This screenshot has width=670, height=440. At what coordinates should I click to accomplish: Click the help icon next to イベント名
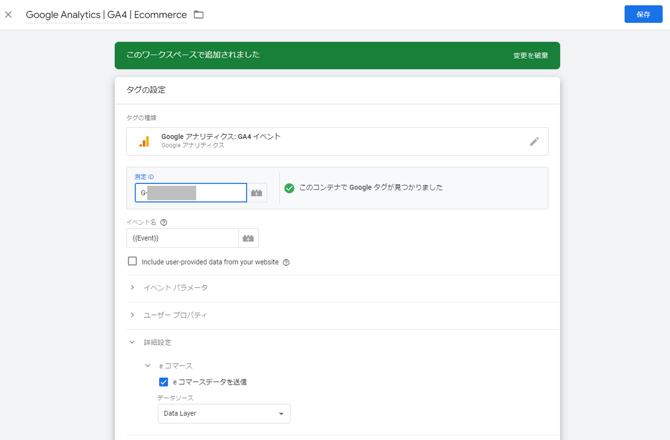coord(164,223)
